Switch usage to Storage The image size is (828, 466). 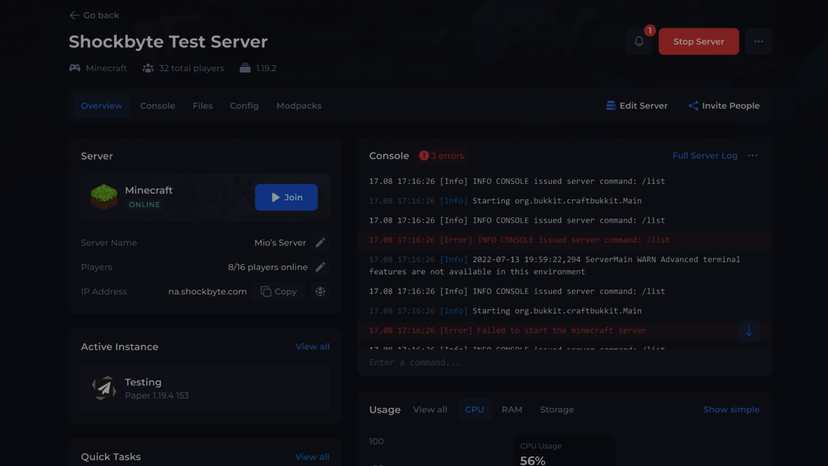point(557,409)
